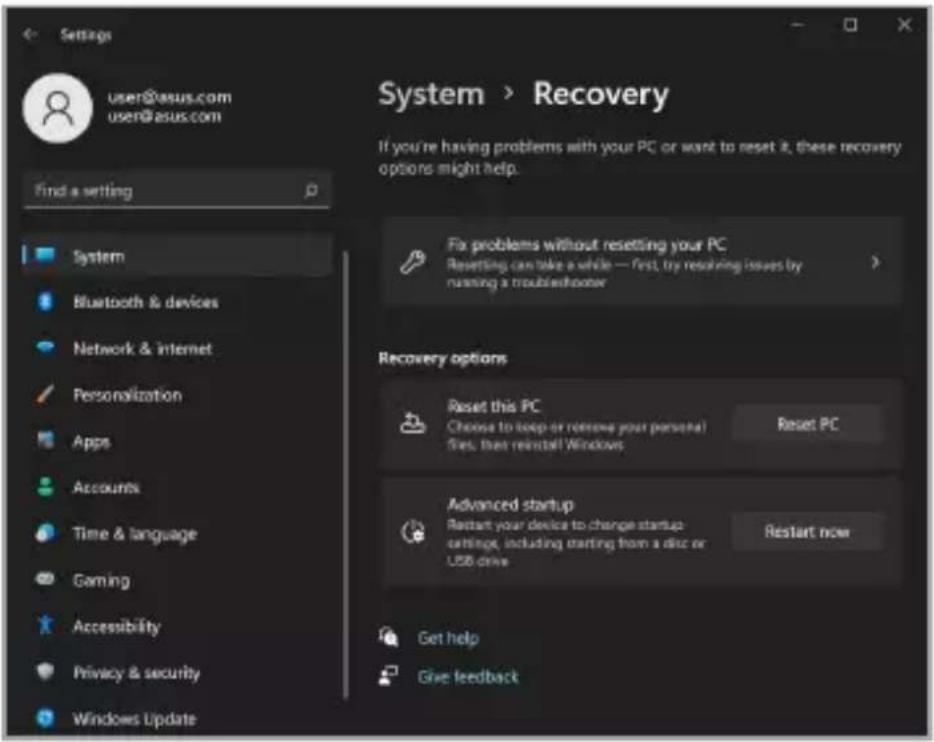Click System in the breadcrumb
Viewport: 934px width, 742px height.
coord(432,94)
